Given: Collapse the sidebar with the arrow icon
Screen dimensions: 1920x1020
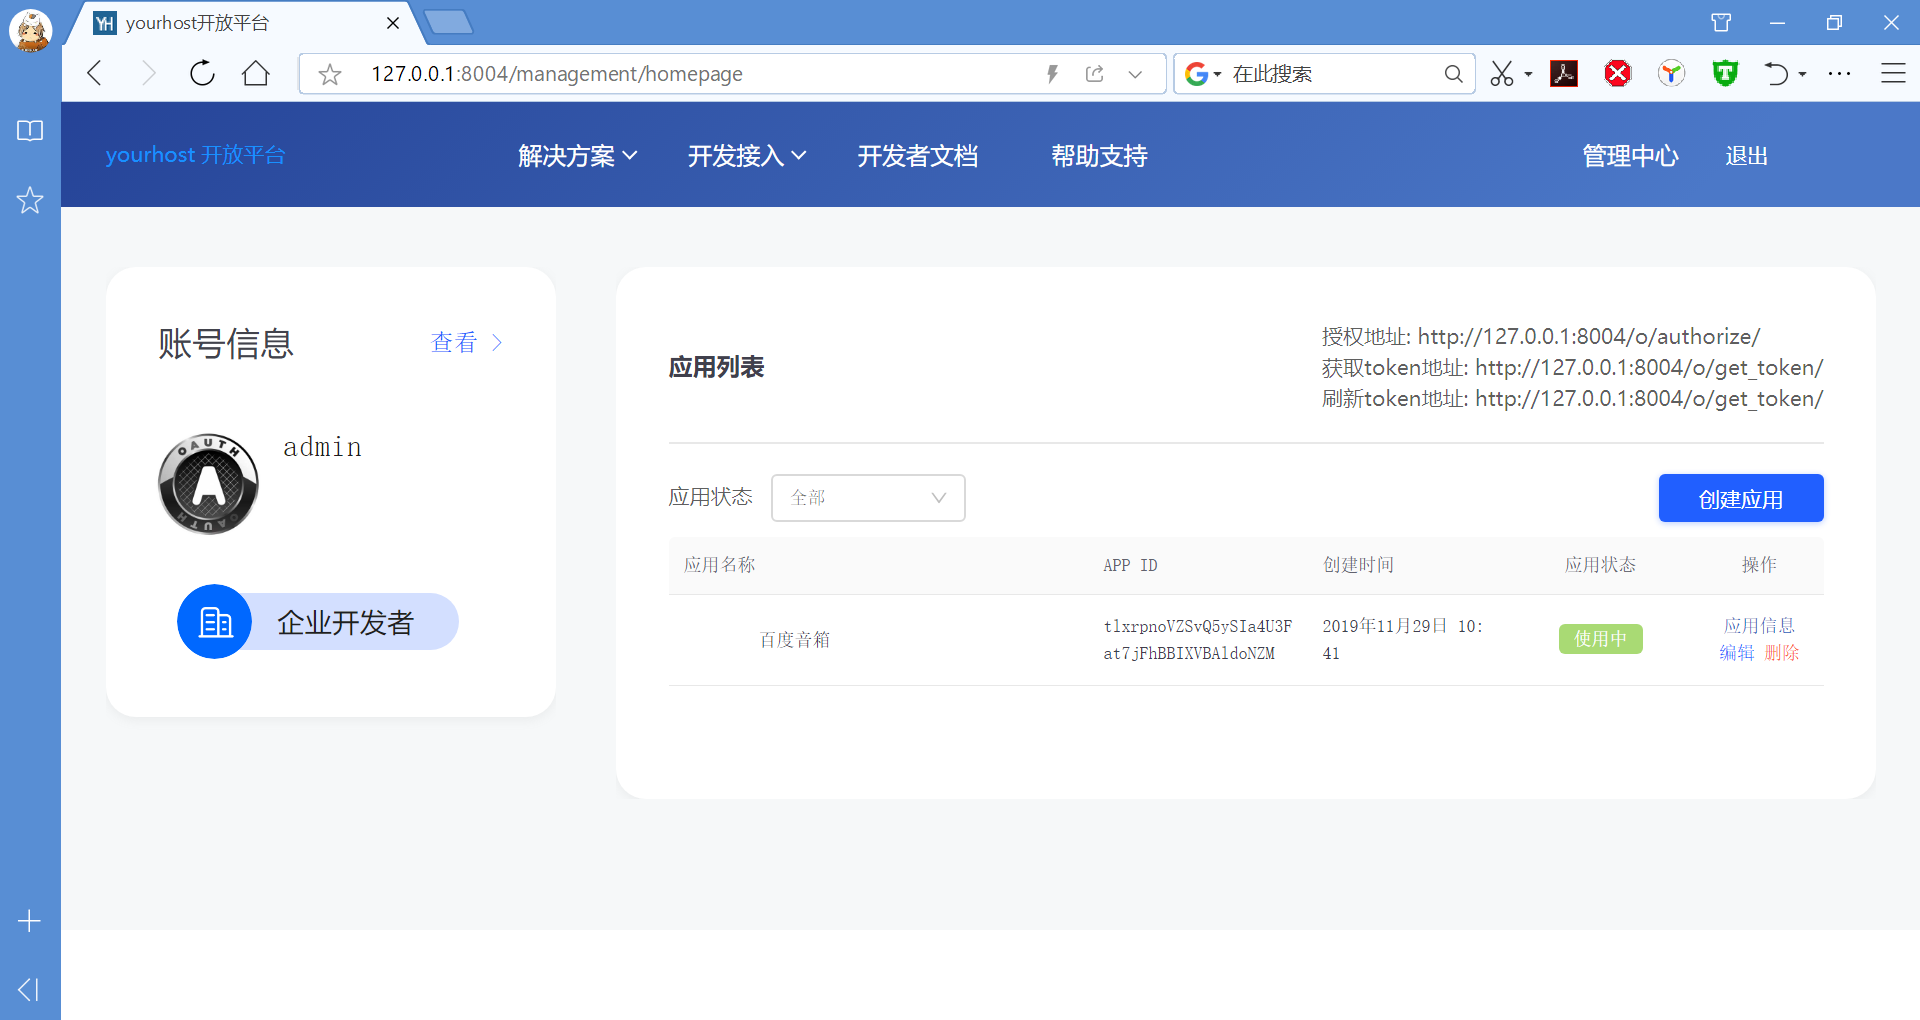Looking at the screenshot, I should 29,990.
